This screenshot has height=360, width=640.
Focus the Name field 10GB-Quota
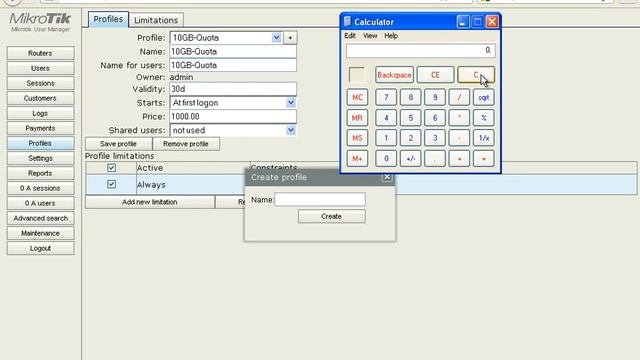tap(233, 51)
